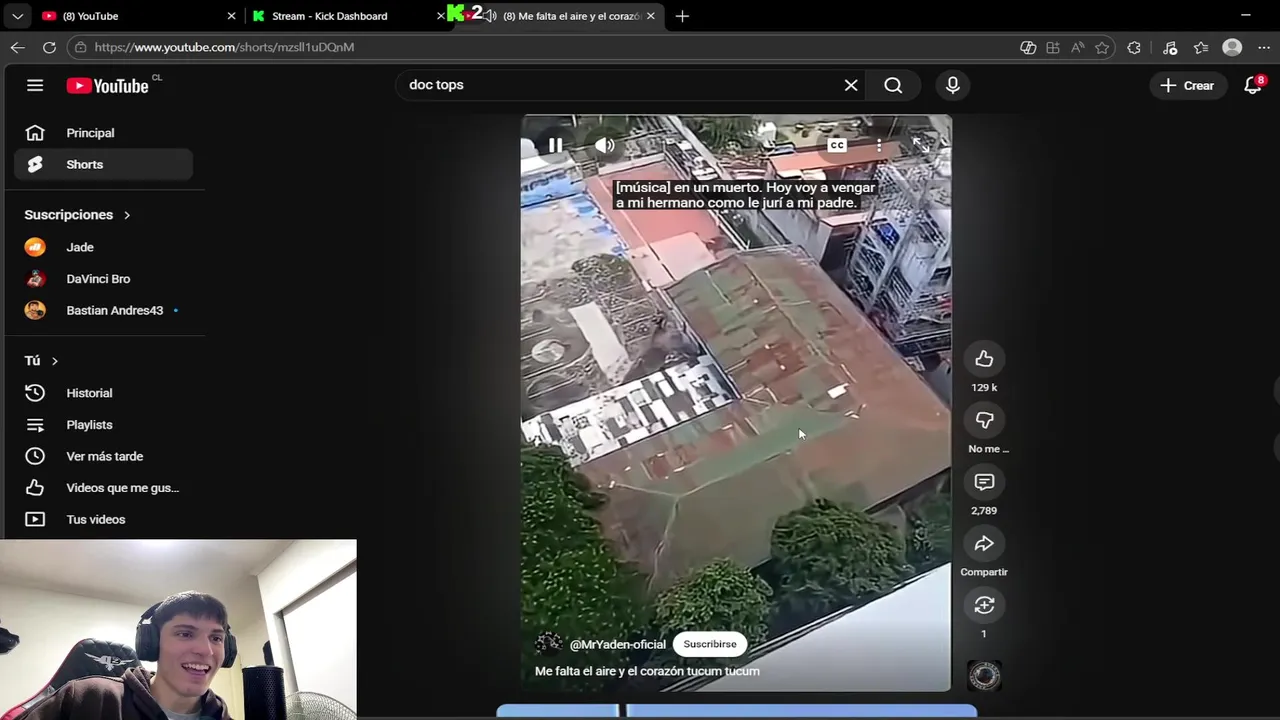1280x720 pixels.
Task: Open the Jade subscription channel
Action: pos(104,247)
